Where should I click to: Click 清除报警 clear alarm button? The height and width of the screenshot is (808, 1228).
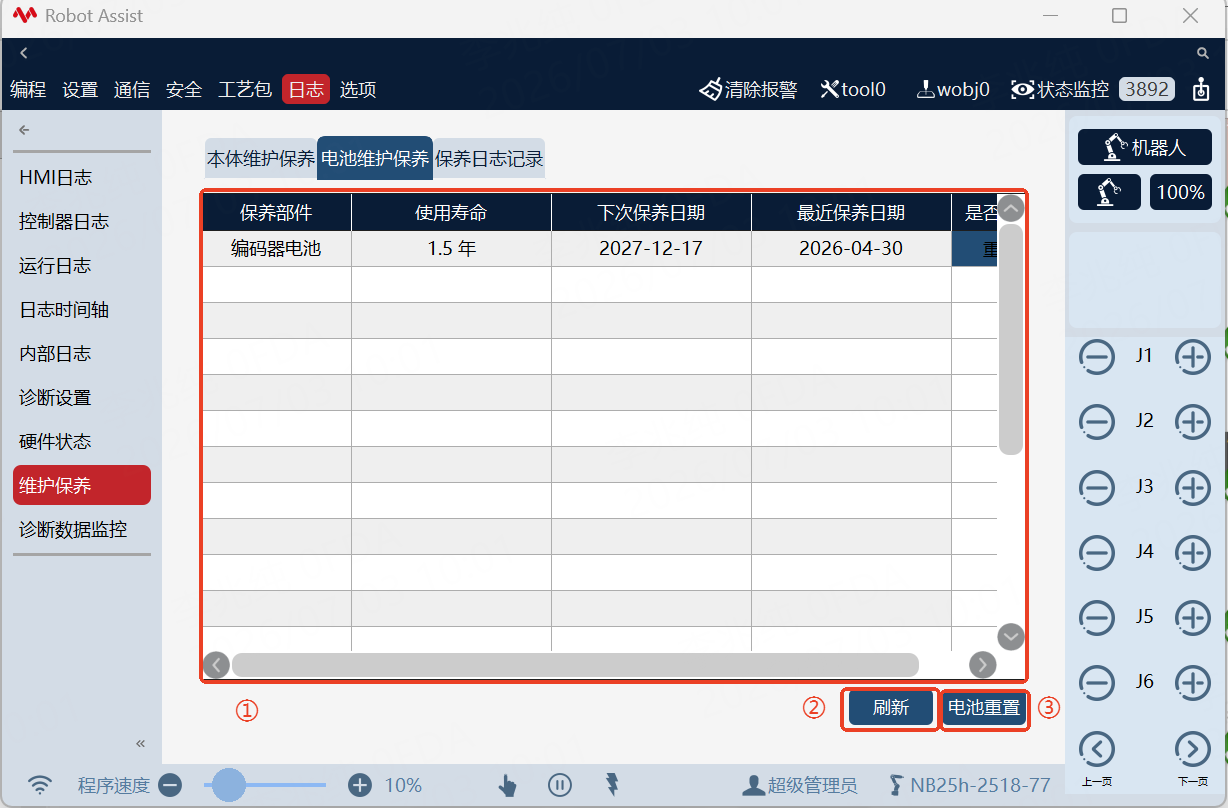coord(748,89)
